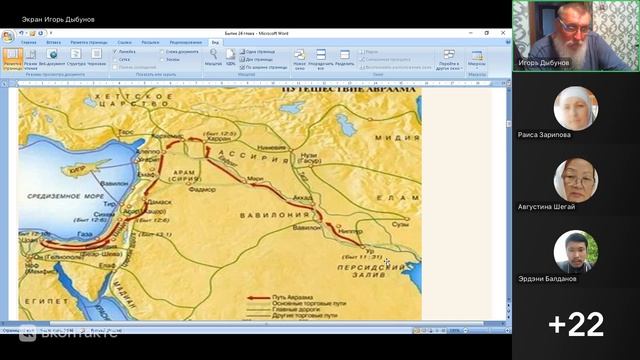Screen dimensions: 640x360
Task: Toggle the Эскизы thumbnails checkbox
Action: [170, 60]
